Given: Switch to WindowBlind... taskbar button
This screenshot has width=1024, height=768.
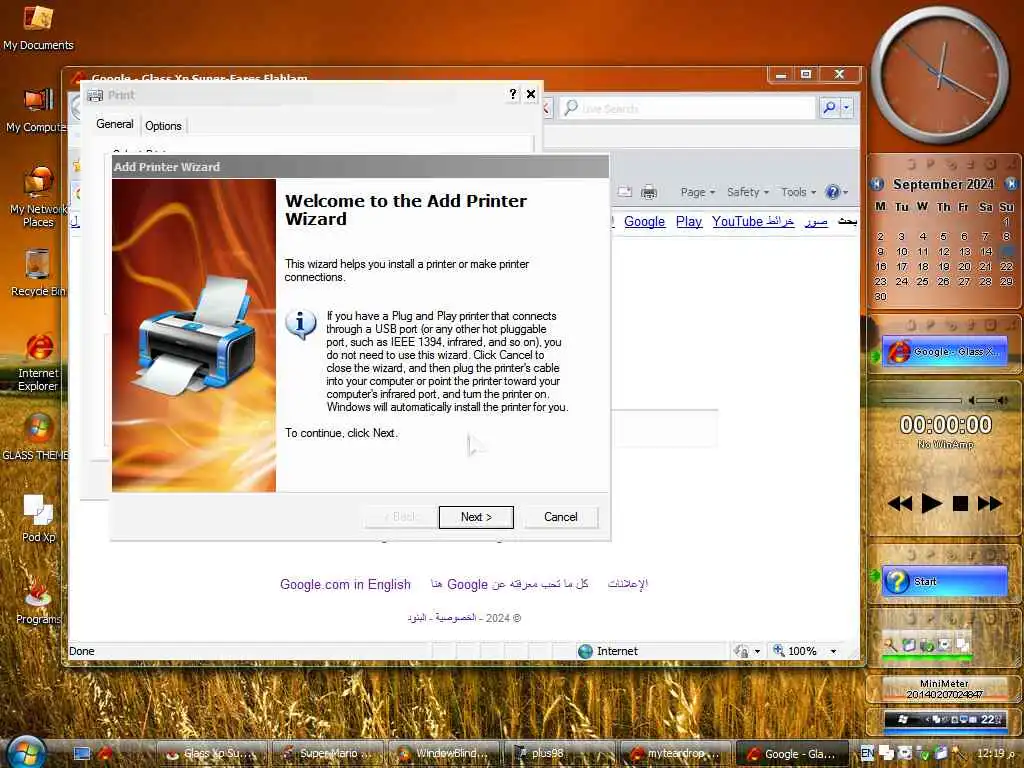Looking at the screenshot, I should coord(444,754).
